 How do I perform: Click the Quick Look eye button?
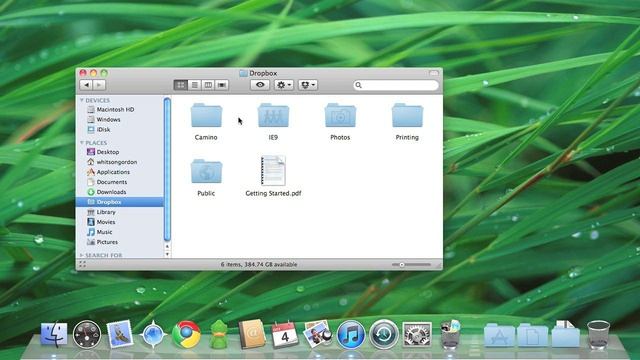pos(260,85)
